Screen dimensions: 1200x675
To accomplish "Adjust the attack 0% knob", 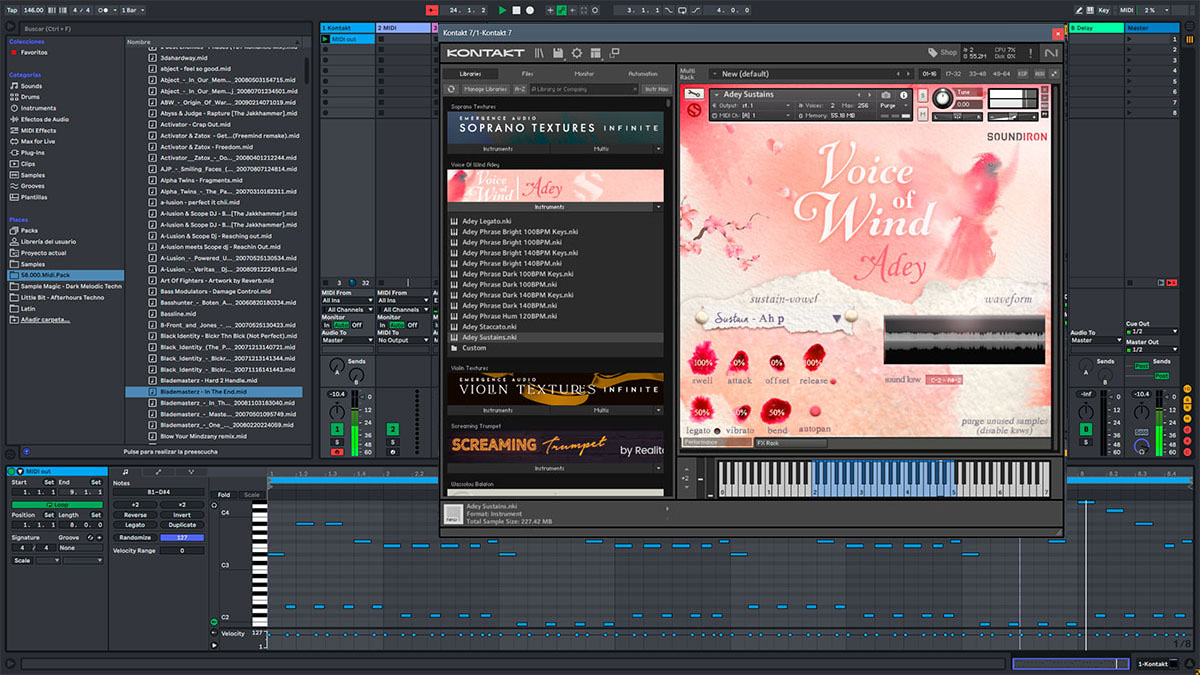I will [x=739, y=361].
